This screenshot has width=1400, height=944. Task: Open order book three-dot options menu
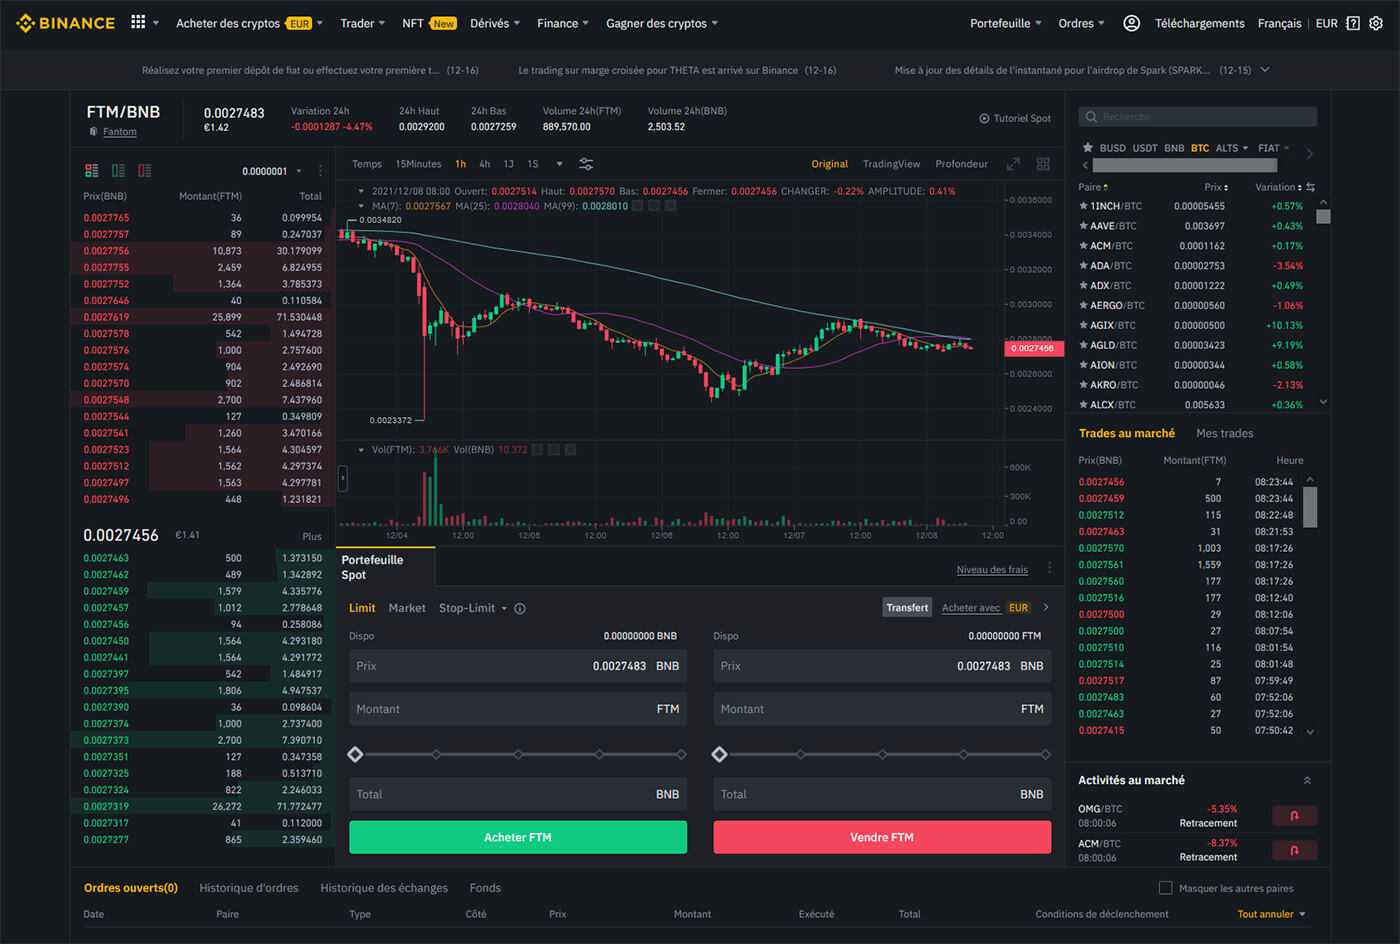320,171
